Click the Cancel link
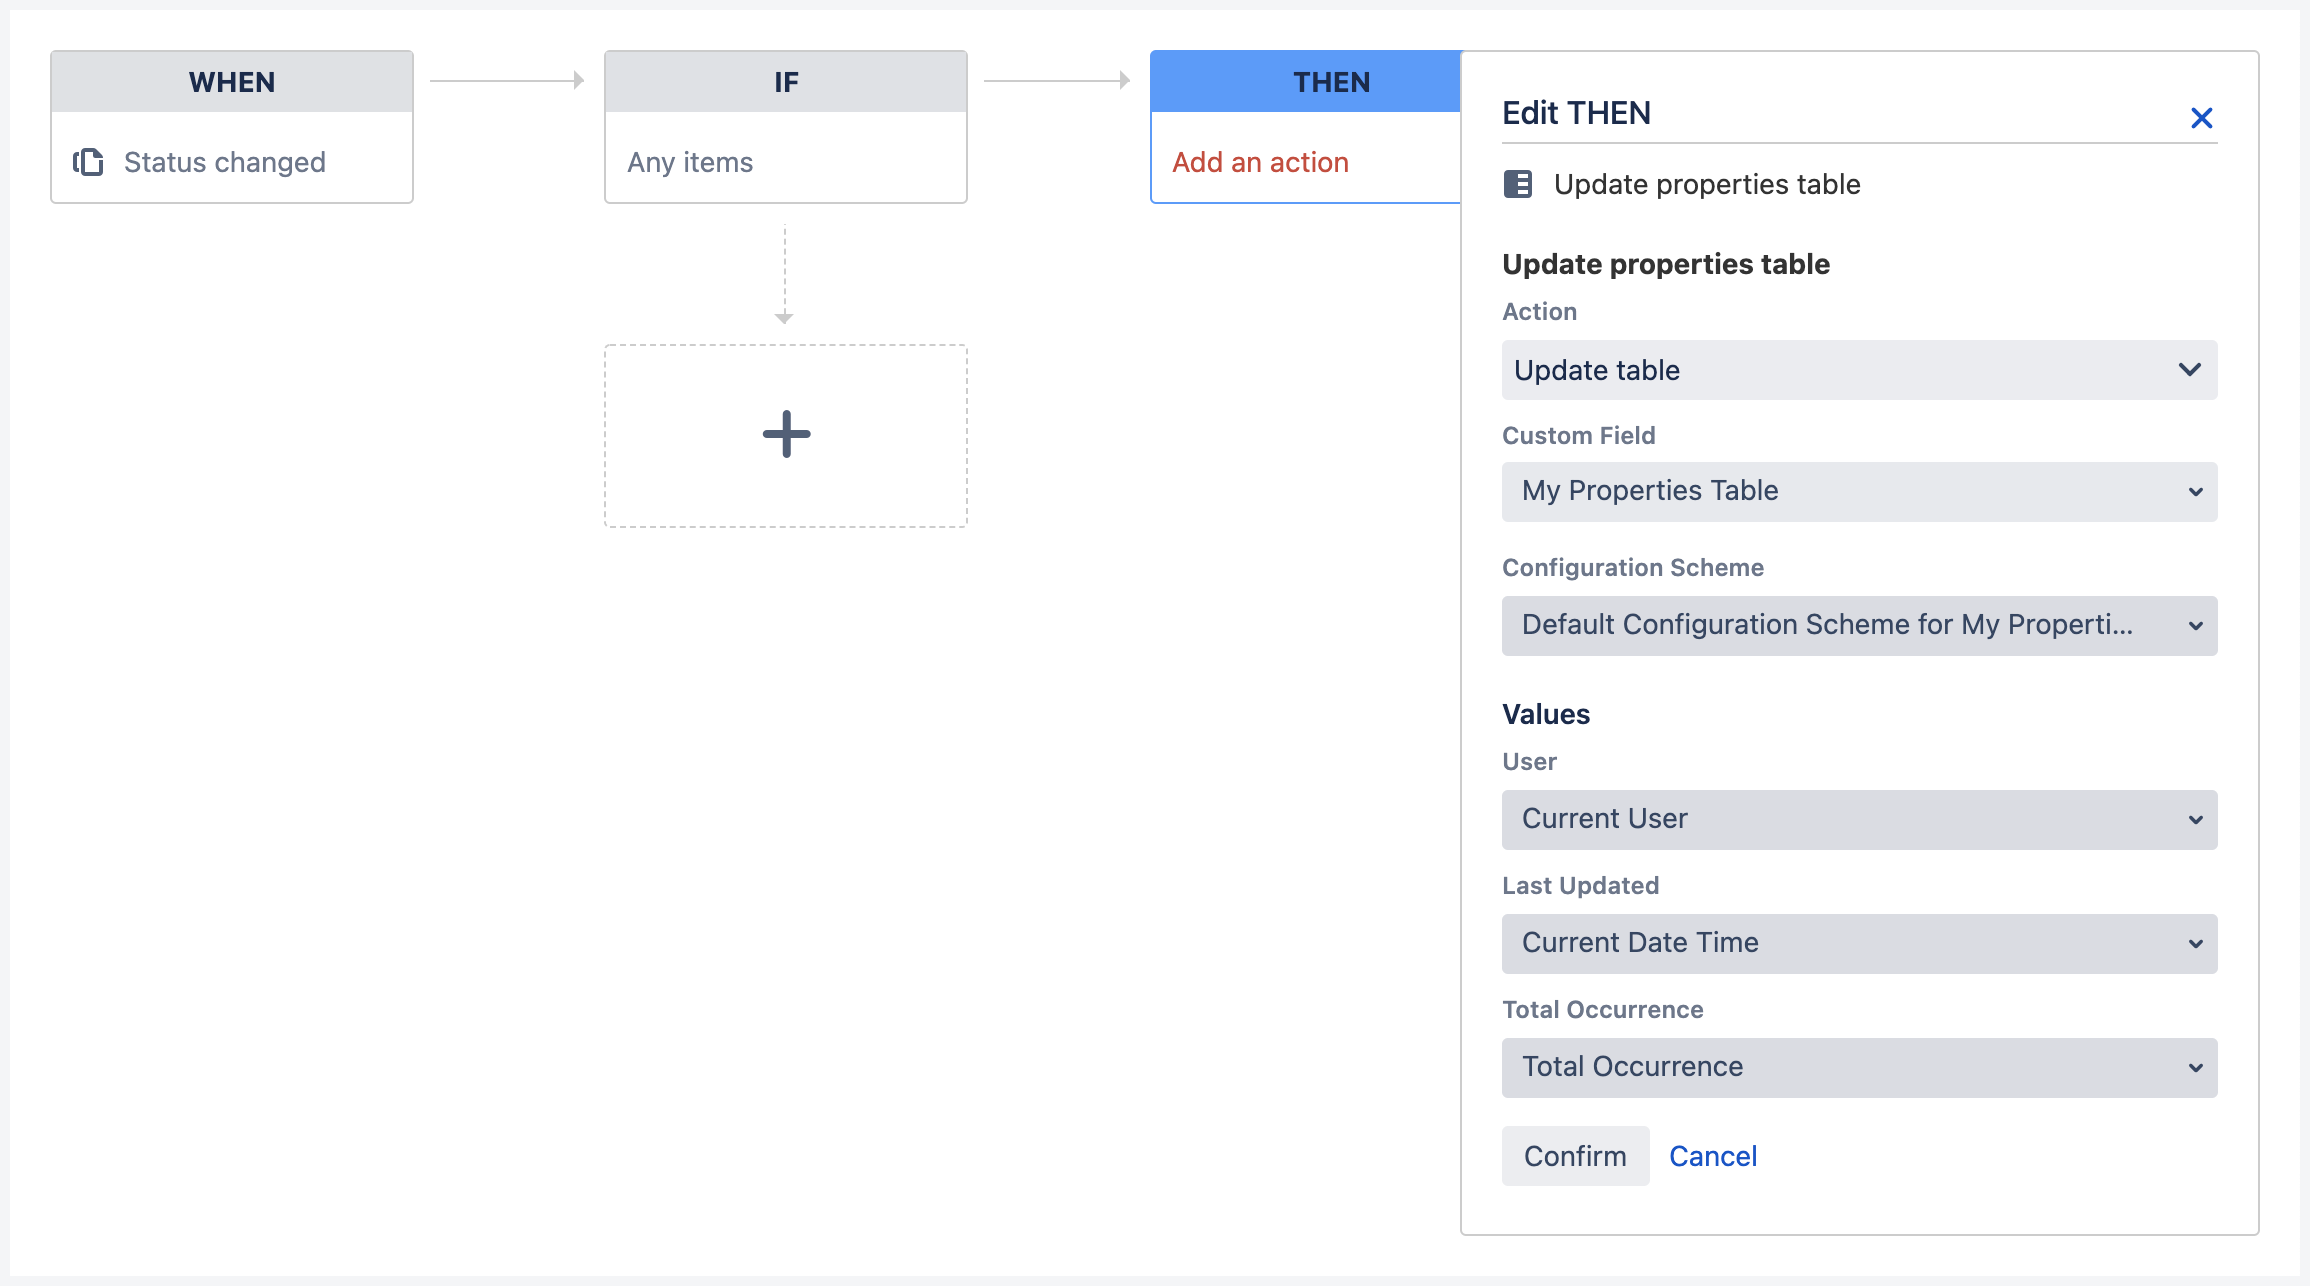Screen dimensions: 2310x1286 (x=1712, y=1156)
